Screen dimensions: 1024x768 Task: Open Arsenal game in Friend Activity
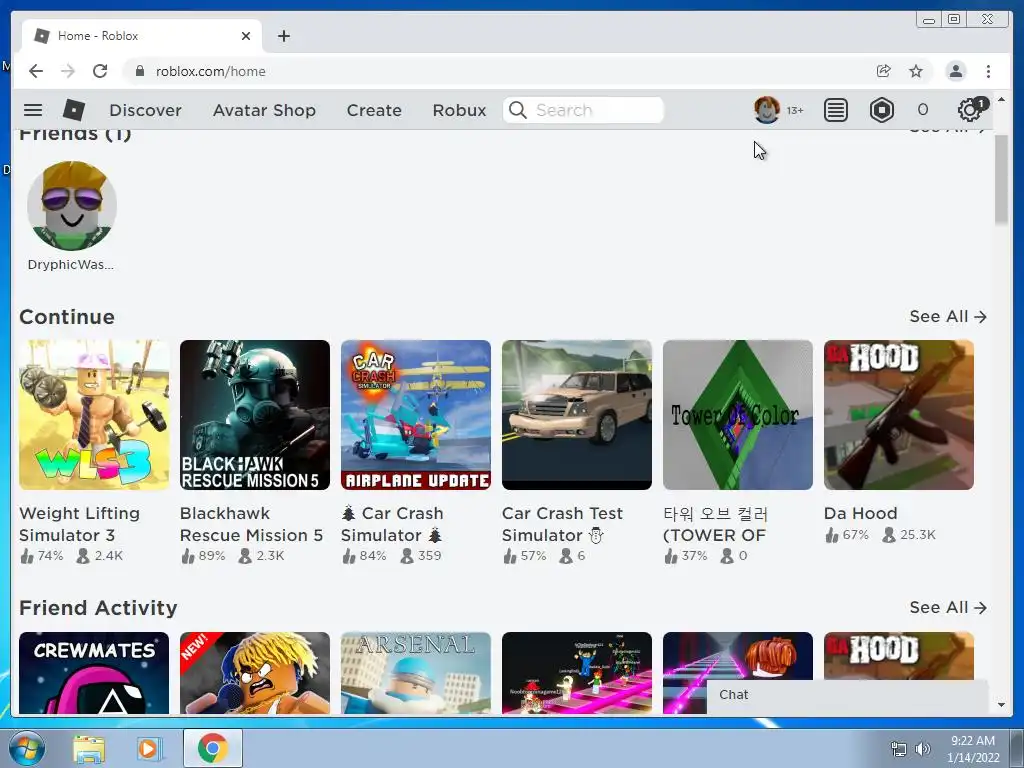pyautogui.click(x=416, y=673)
